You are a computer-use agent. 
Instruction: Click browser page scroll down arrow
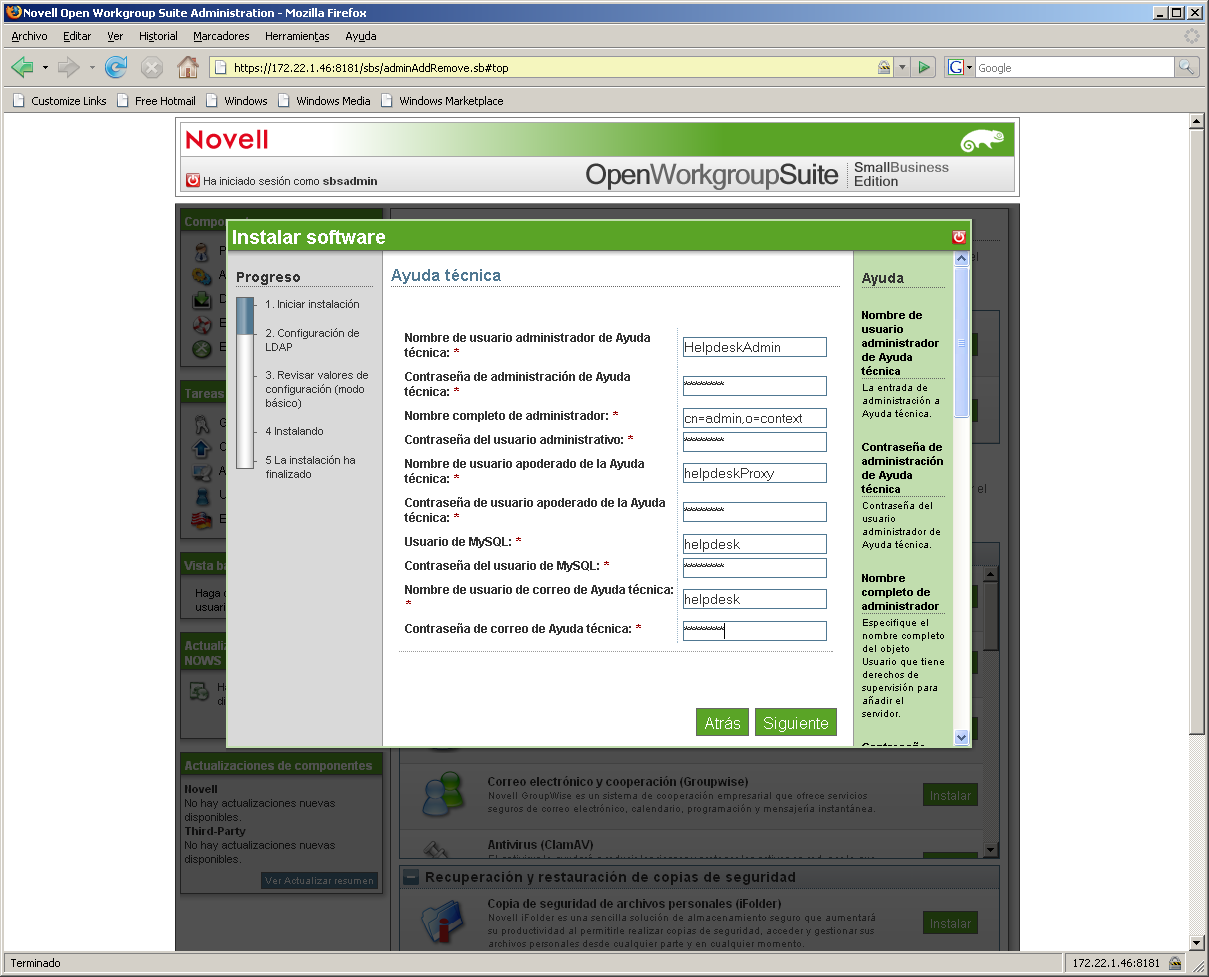pos(1196,942)
